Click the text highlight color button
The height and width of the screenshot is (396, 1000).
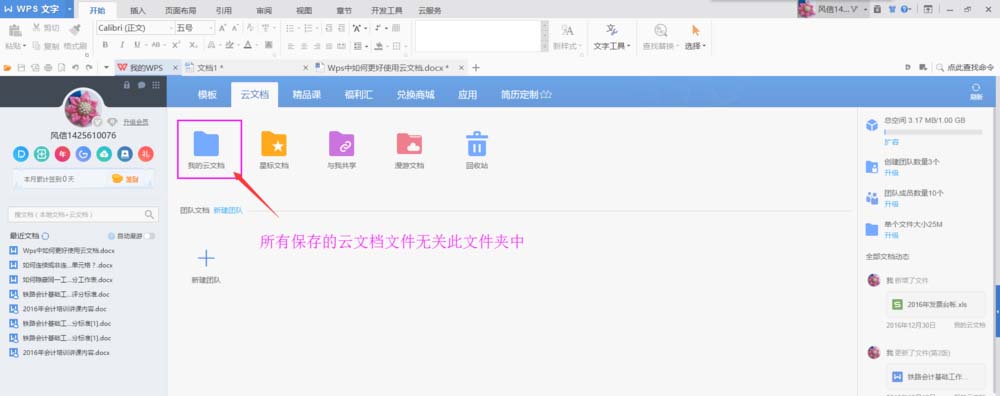tap(229, 45)
